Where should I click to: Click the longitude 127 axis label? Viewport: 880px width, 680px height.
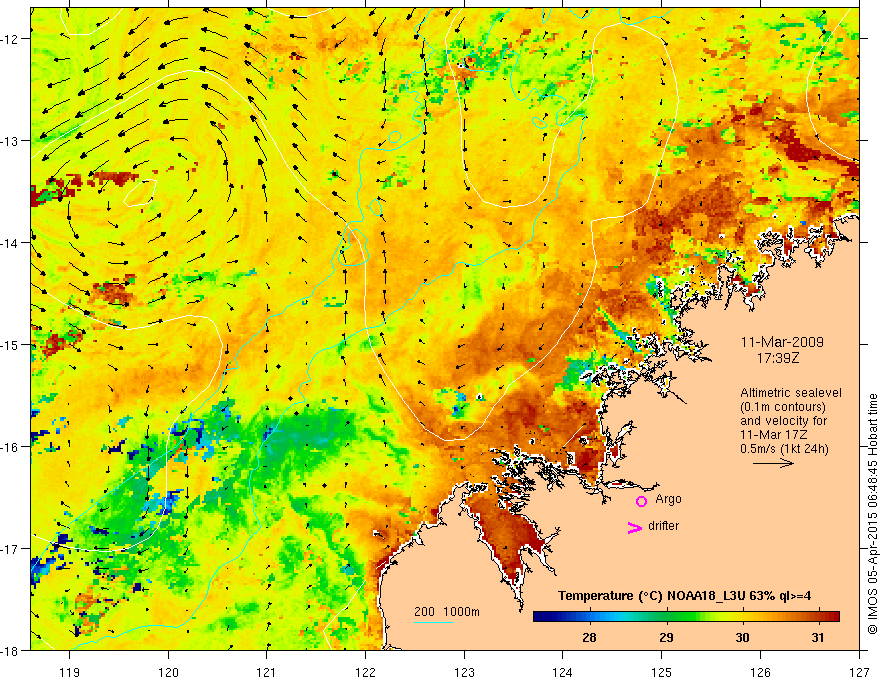[859, 672]
